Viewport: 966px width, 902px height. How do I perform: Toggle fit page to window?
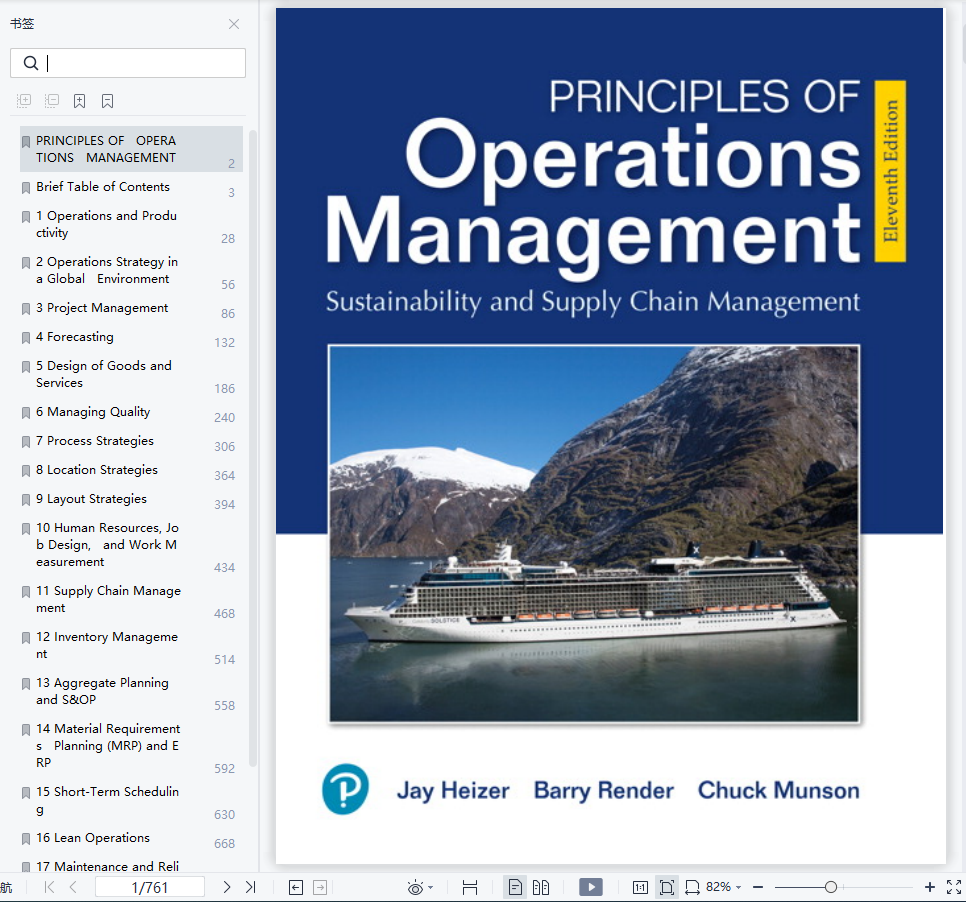point(667,887)
